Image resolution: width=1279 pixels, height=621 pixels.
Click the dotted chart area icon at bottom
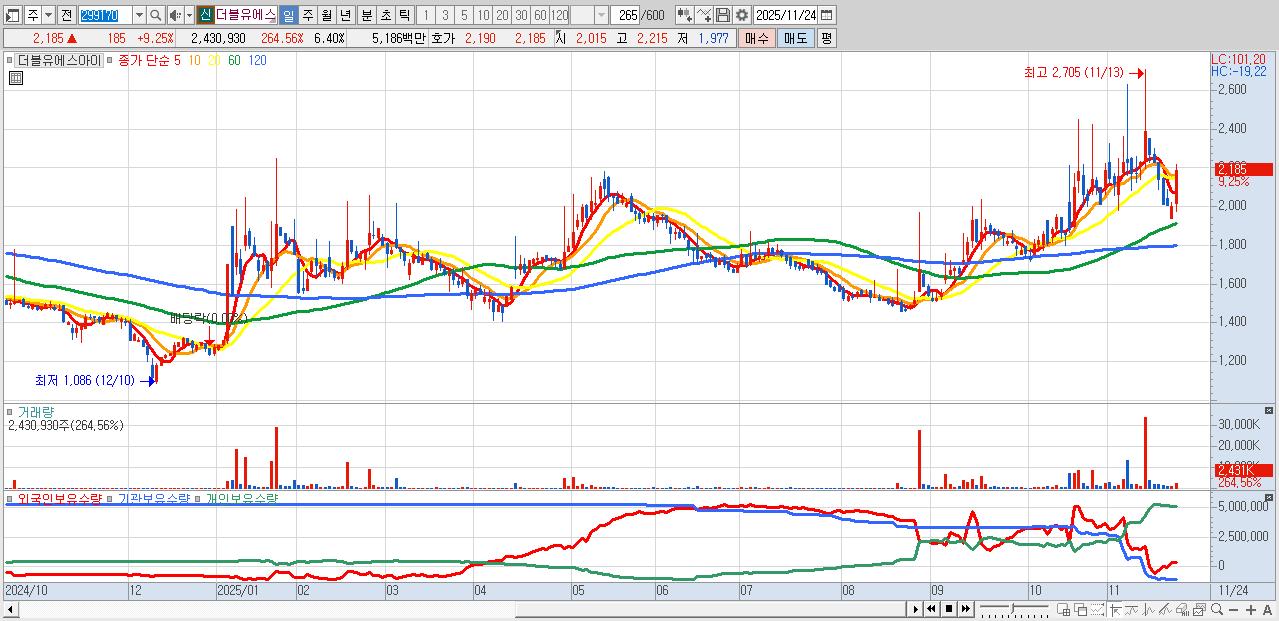(1098, 610)
